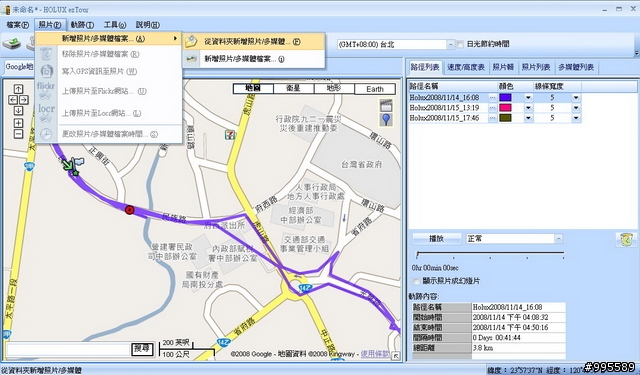Open the 檔案 menu
This screenshot has height=375, width=640.
point(17,25)
